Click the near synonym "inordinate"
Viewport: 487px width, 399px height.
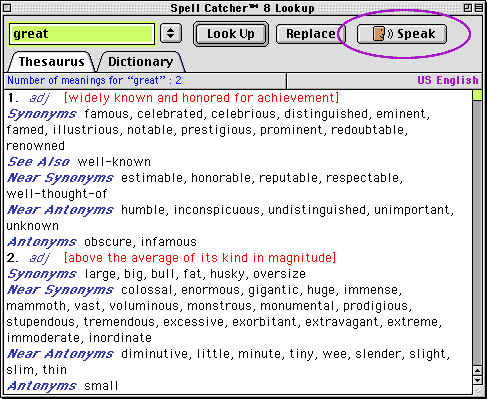click(x=120, y=338)
